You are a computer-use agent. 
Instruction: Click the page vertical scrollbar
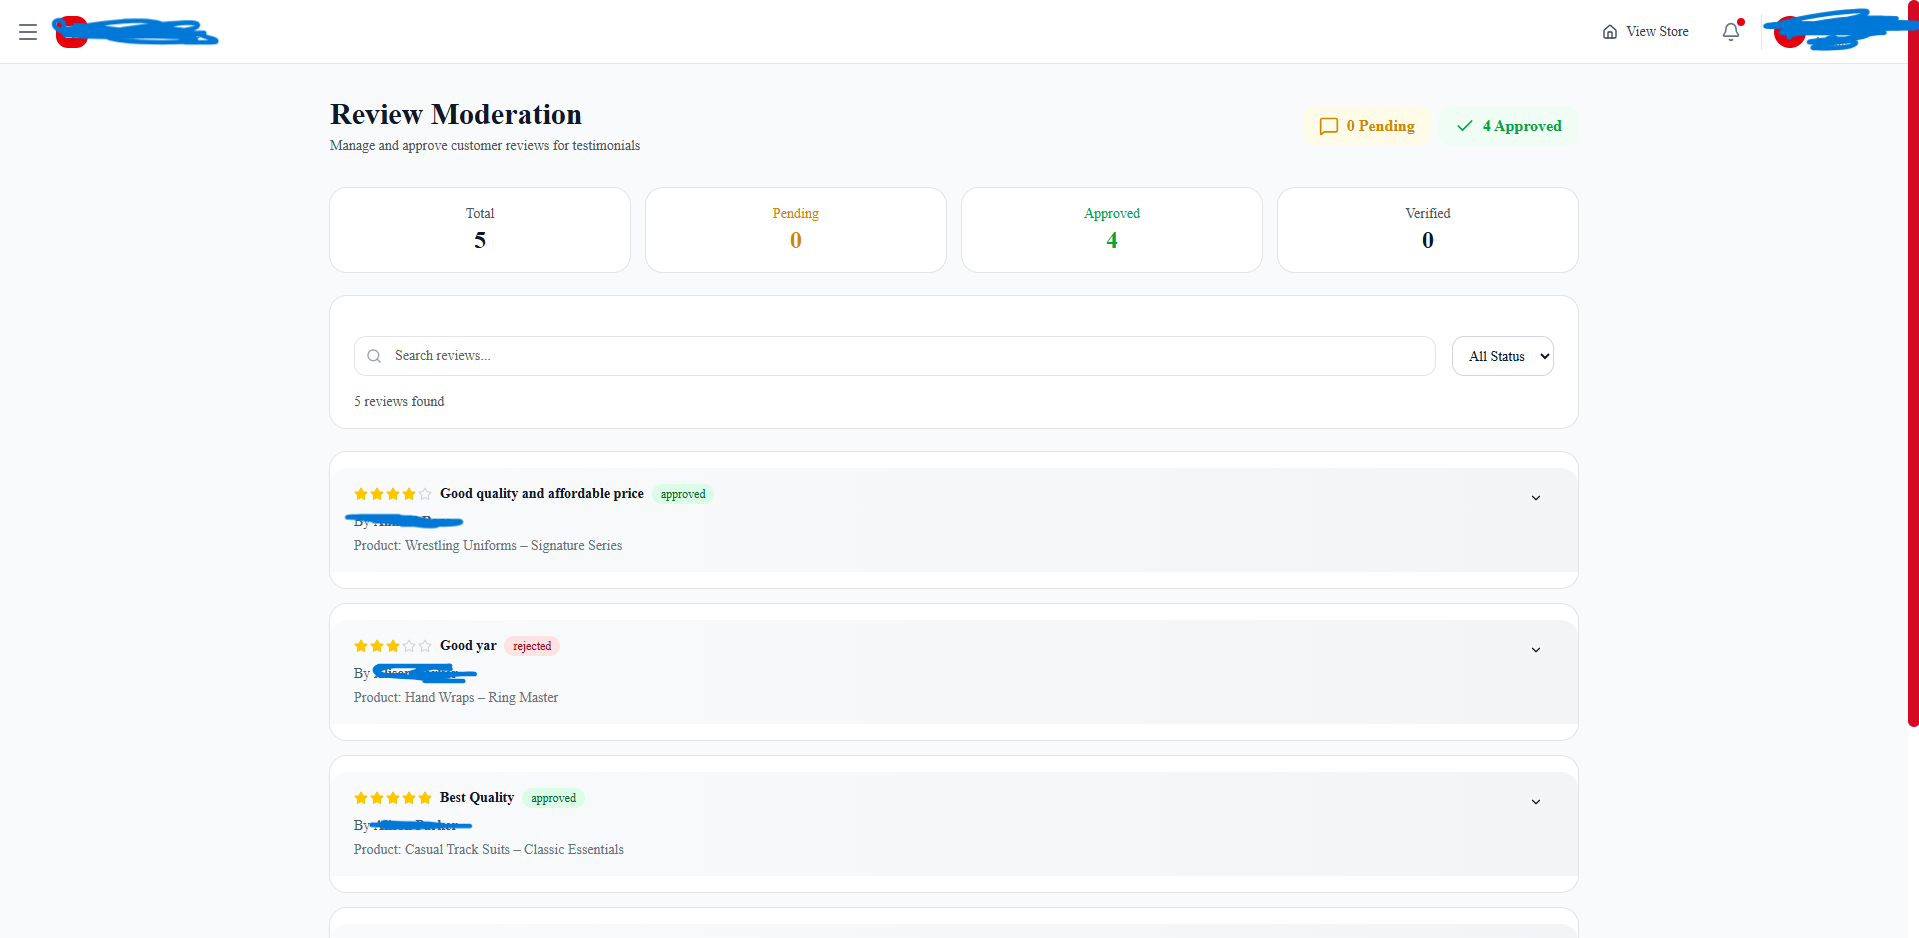click(1913, 364)
